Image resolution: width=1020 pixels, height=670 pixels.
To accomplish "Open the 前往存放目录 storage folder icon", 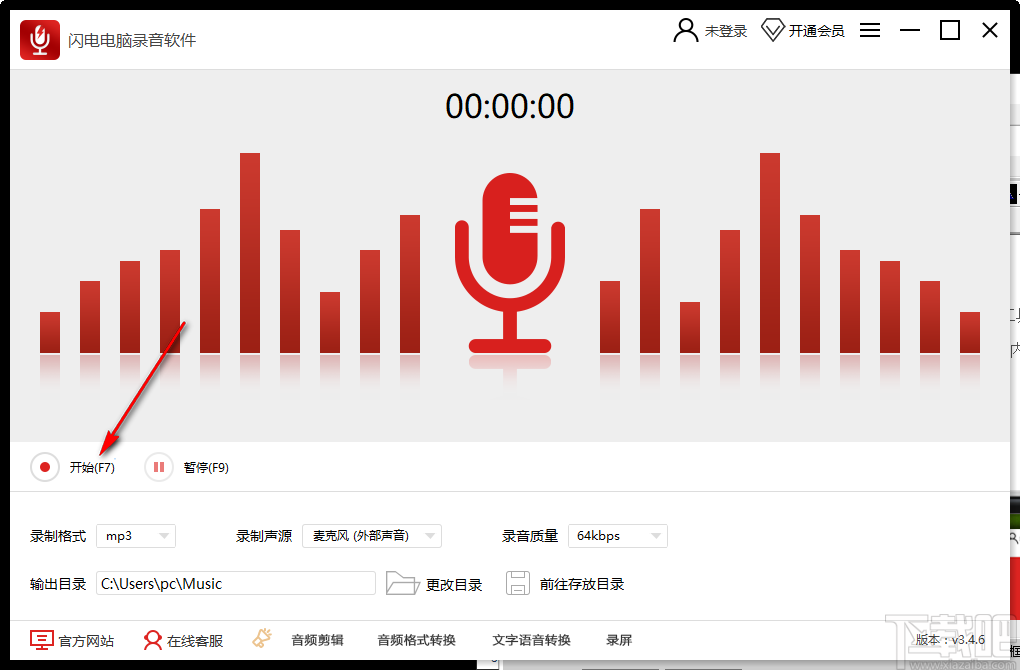I will 518,583.
